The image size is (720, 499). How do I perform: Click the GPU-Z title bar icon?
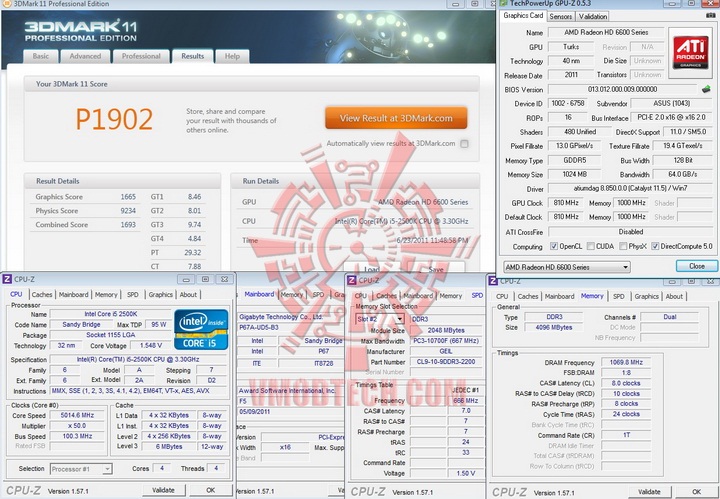(x=504, y=3)
